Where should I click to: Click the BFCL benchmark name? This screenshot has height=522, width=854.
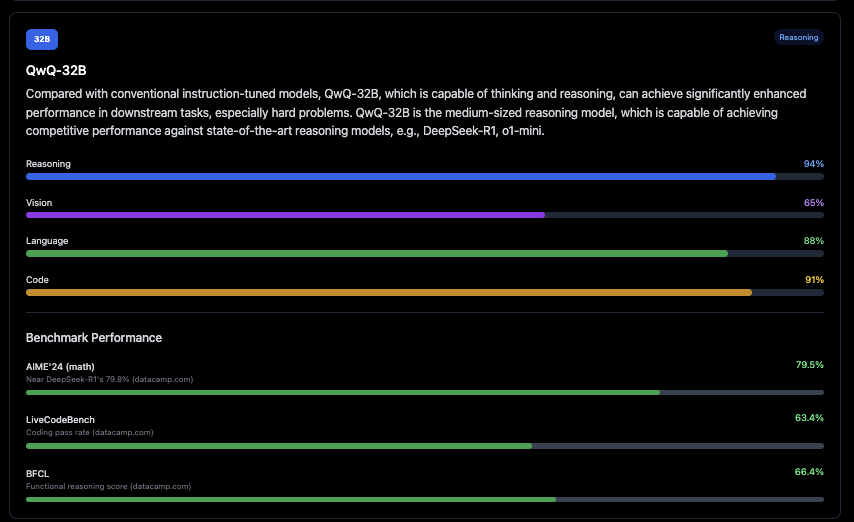tap(38, 474)
